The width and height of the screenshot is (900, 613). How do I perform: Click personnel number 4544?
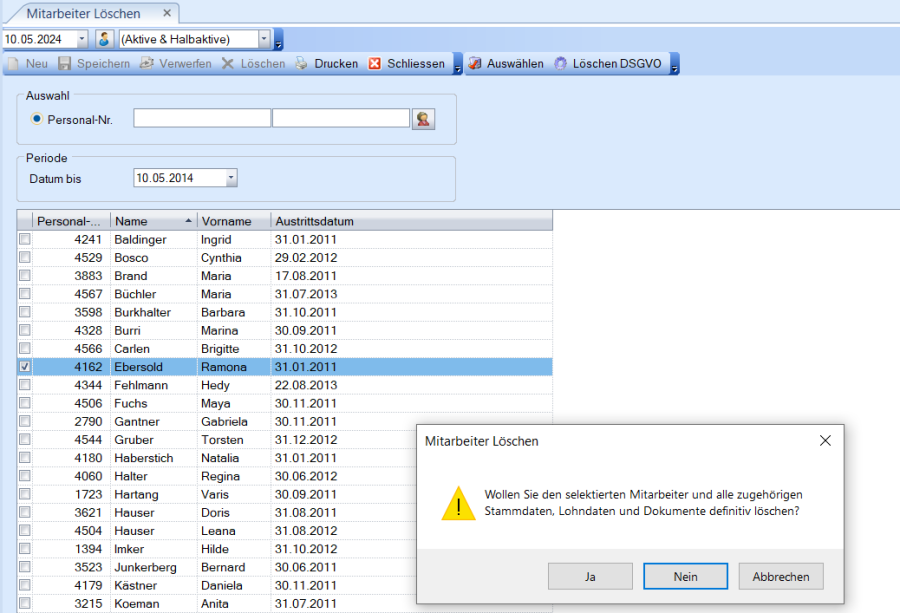(x=88, y=440)
